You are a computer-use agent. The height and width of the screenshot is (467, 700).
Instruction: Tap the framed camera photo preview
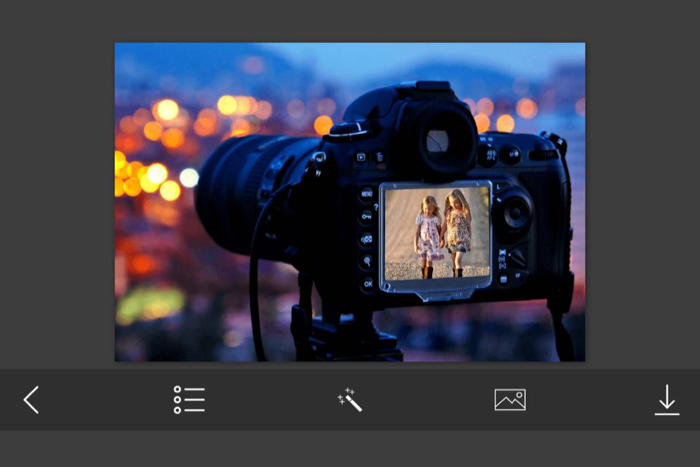pos(350,202)
